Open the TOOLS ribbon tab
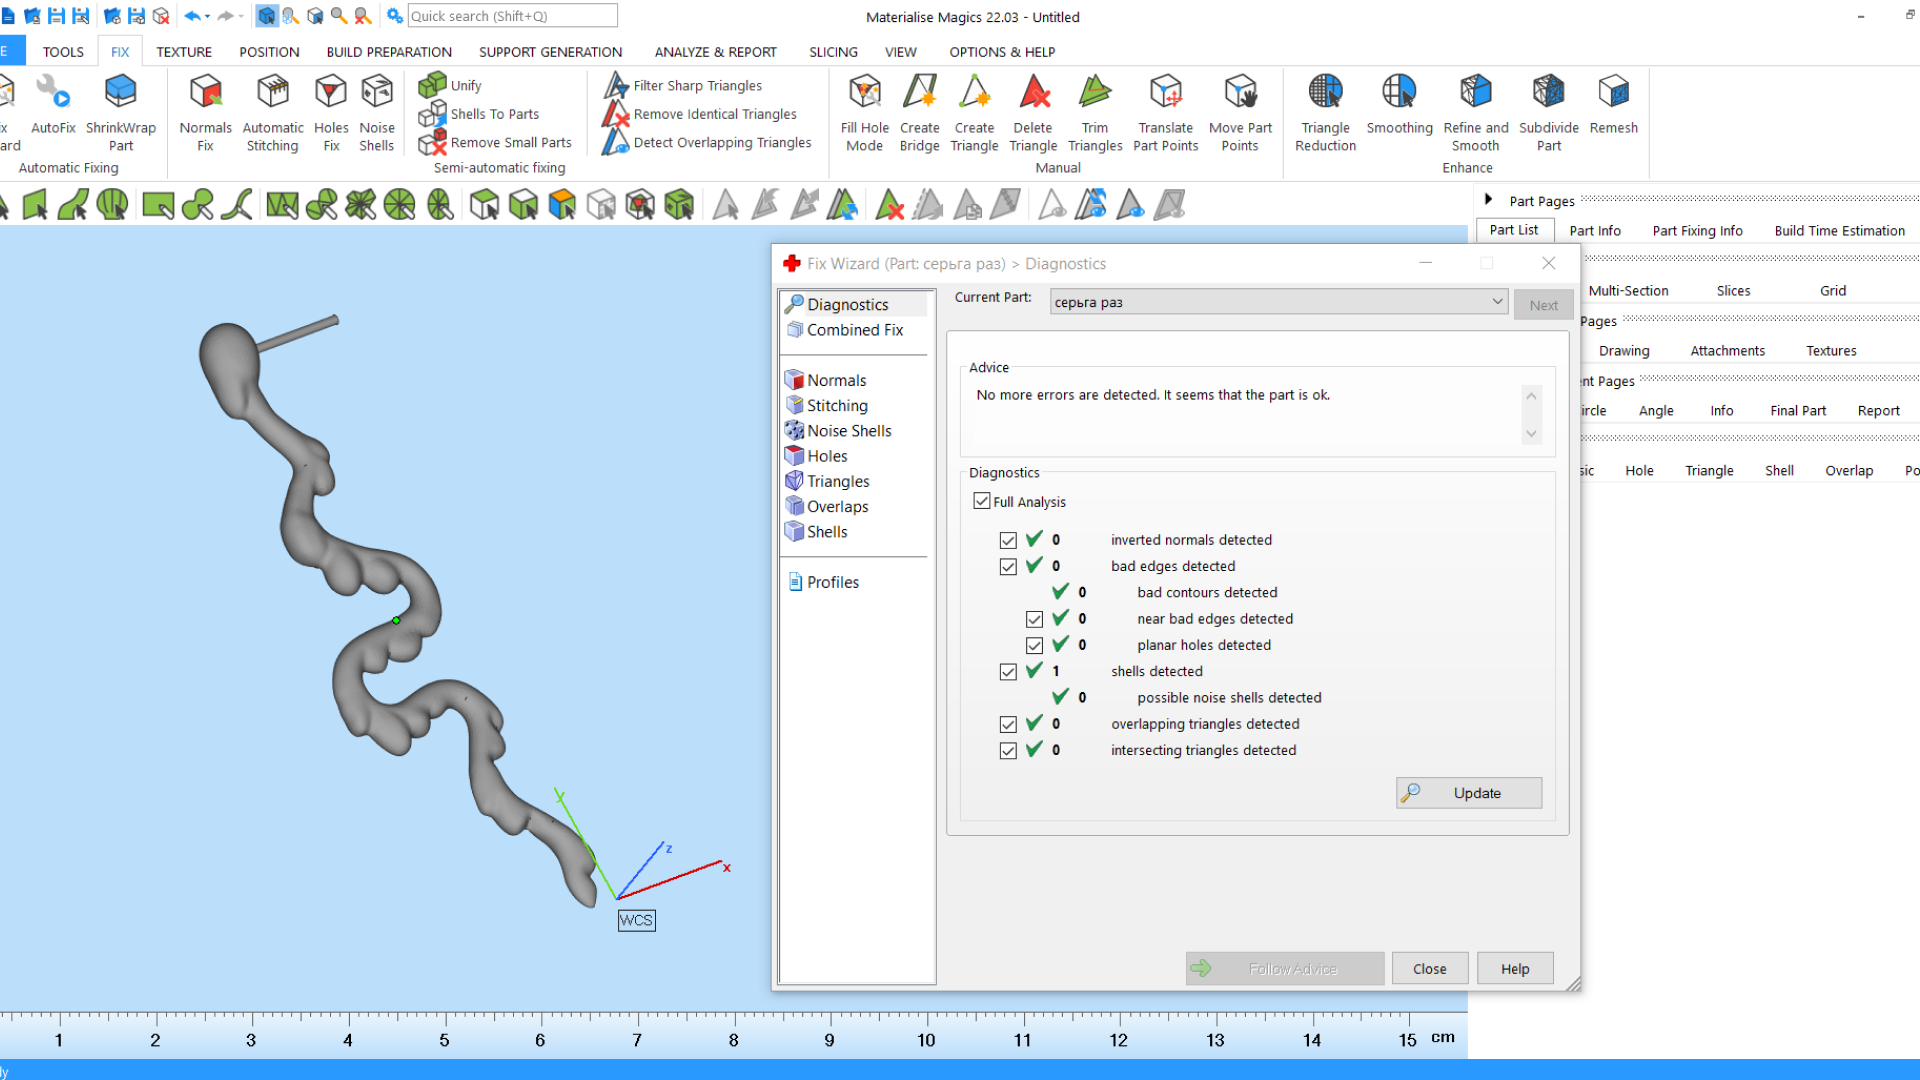This screenshot has height=1080, width=1920. (63, 52)
